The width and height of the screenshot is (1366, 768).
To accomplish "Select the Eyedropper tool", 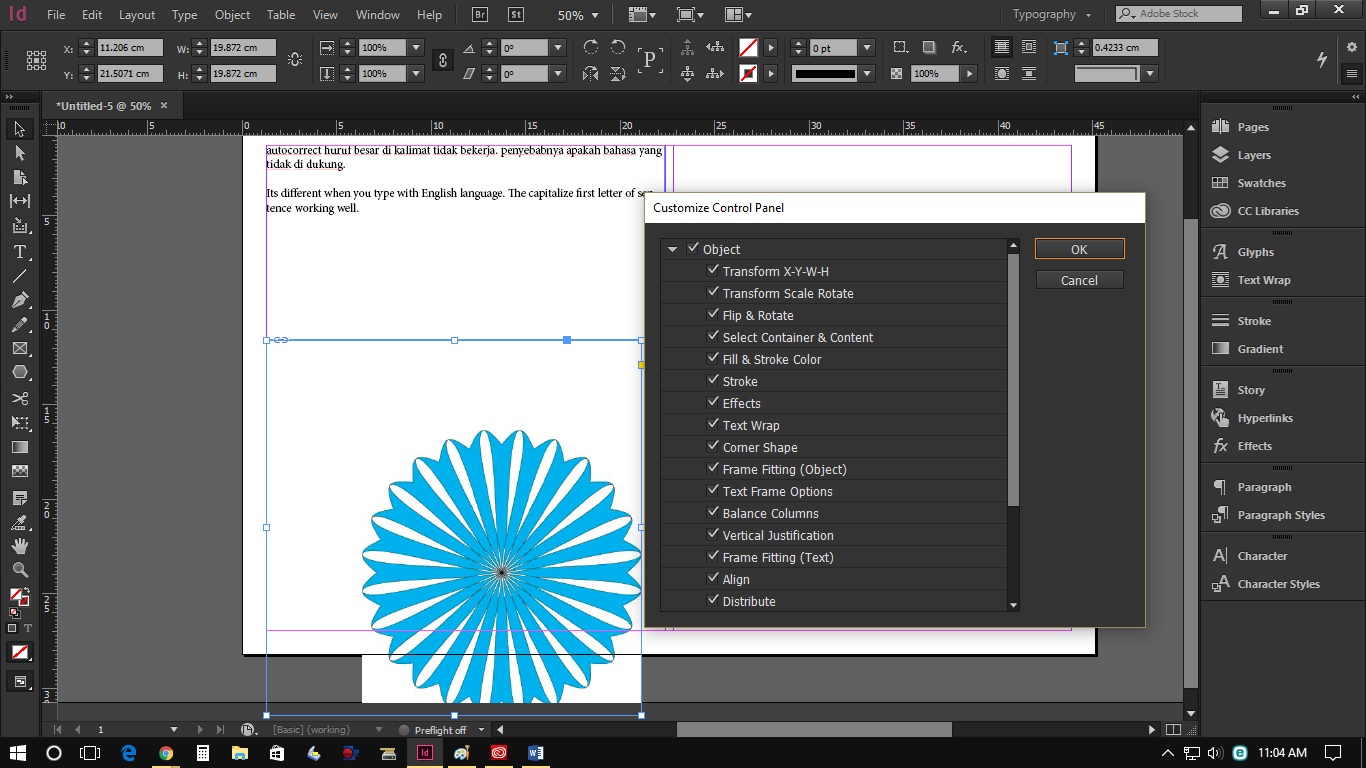I will (20, 522).
